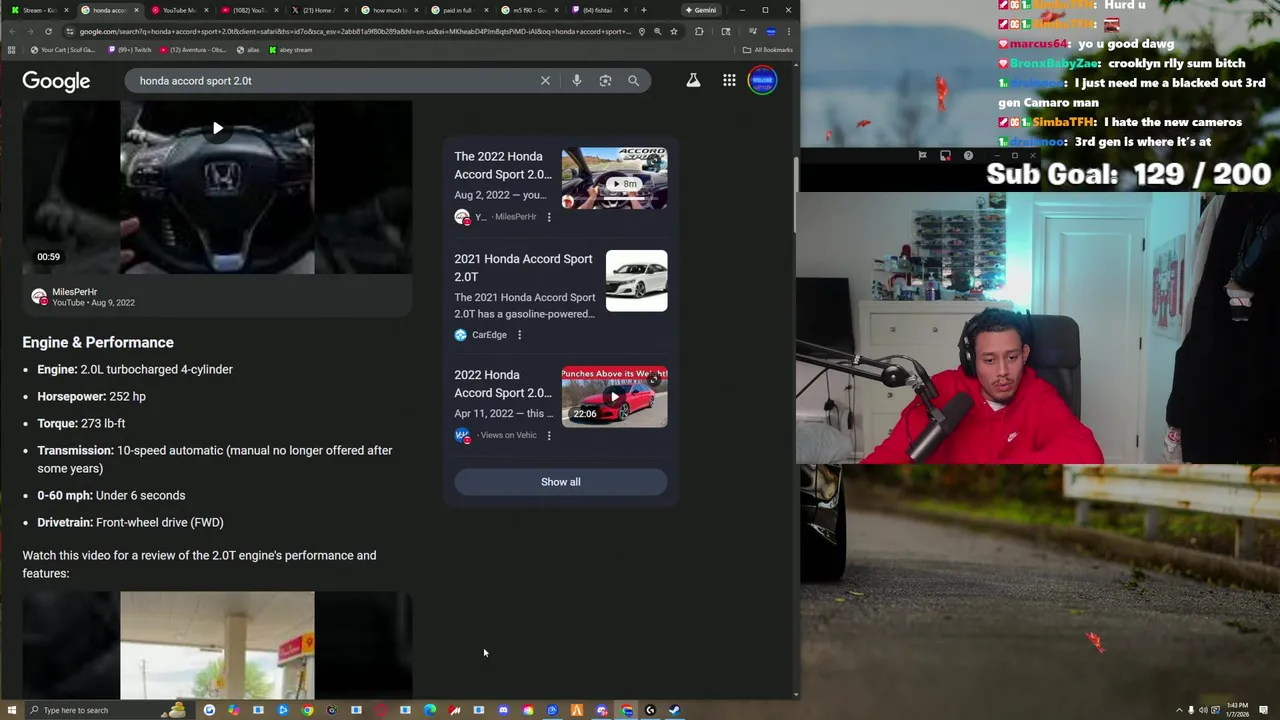The image size is (1280, 720).
Task: Play the MilesPerHr 00:59 video
Action: click(x=217, y=128)
